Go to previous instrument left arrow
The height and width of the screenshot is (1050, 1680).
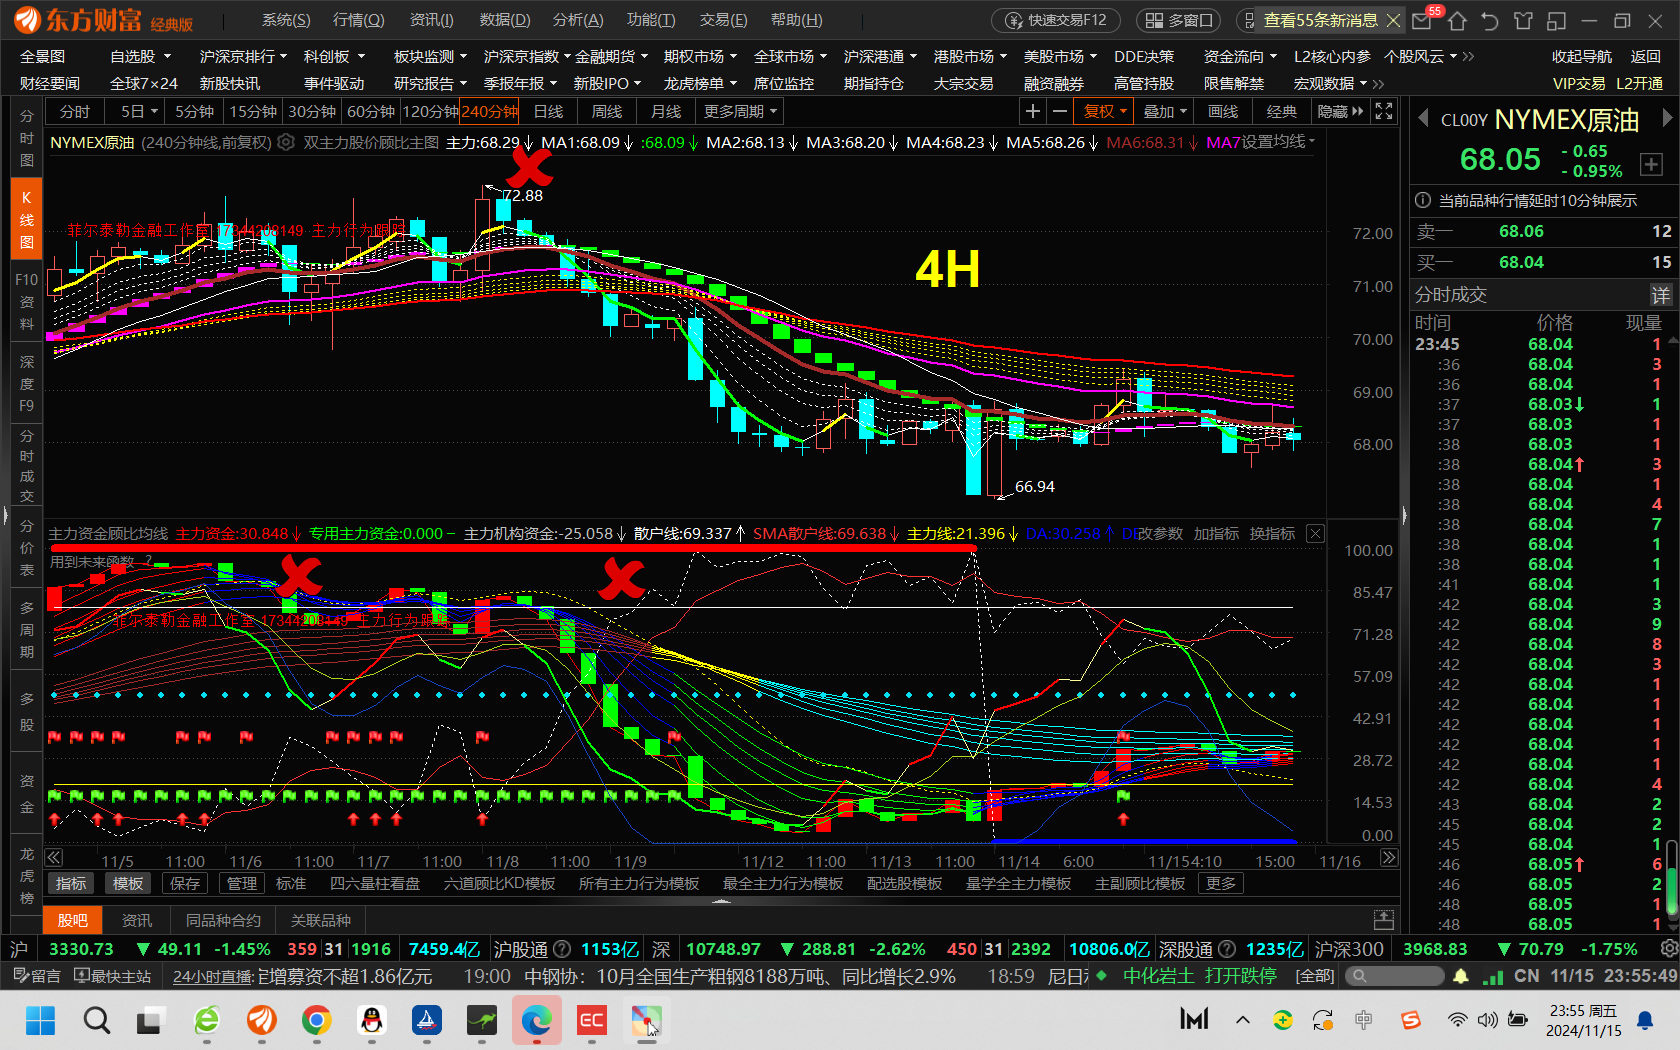pyautogui.click(x=1422, y=119)
